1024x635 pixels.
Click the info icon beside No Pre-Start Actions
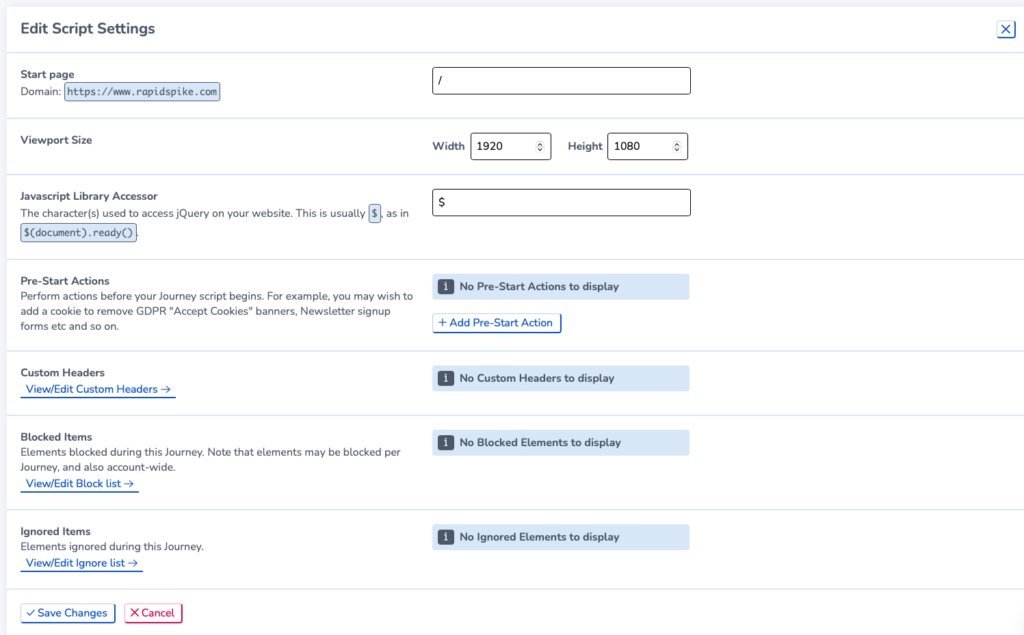(x=446, y=287)
